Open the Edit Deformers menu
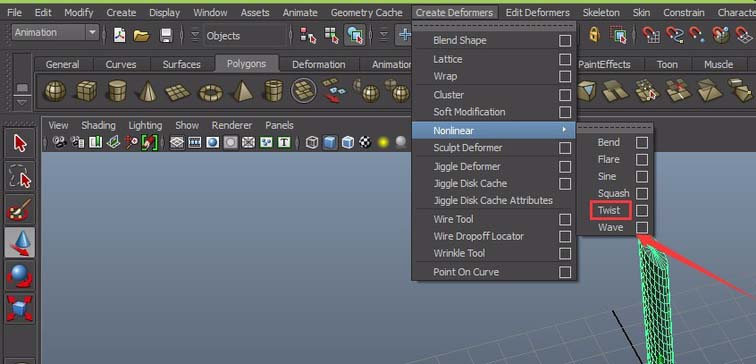The image size is (756, 364). (x=537, y=13)
